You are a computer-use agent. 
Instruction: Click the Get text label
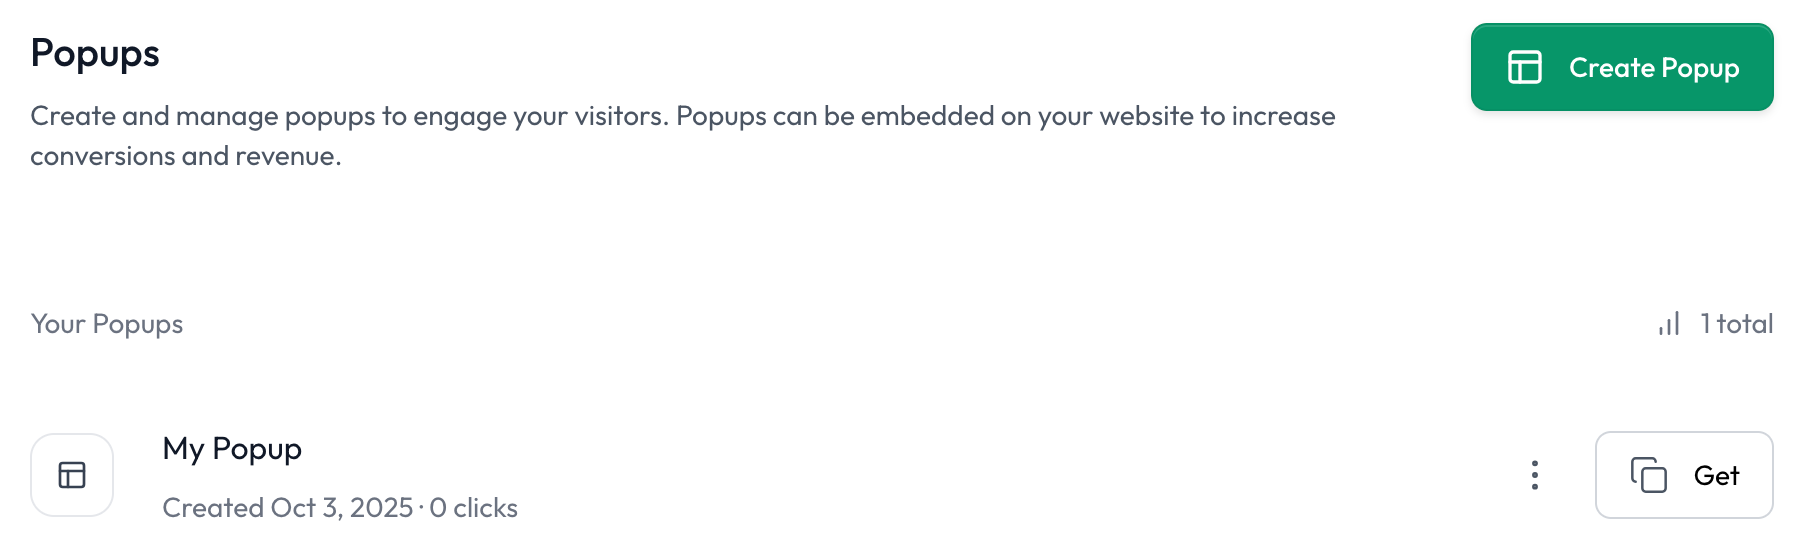(1716, 475)
